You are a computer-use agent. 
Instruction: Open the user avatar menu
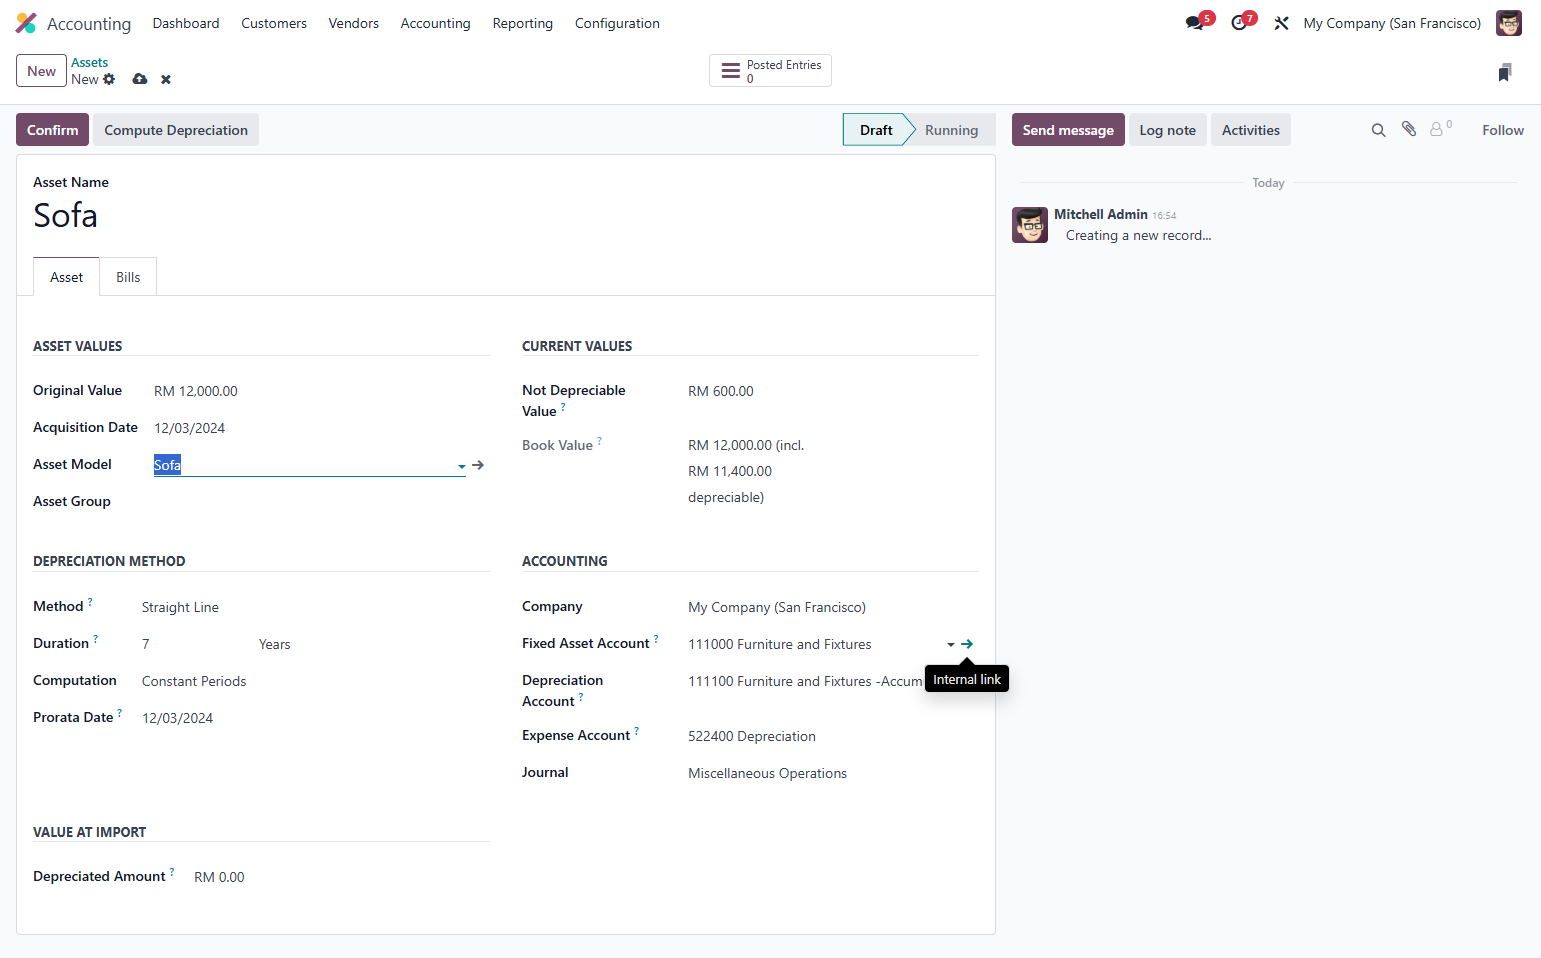pyautogui.click(x=1508, y=23)
